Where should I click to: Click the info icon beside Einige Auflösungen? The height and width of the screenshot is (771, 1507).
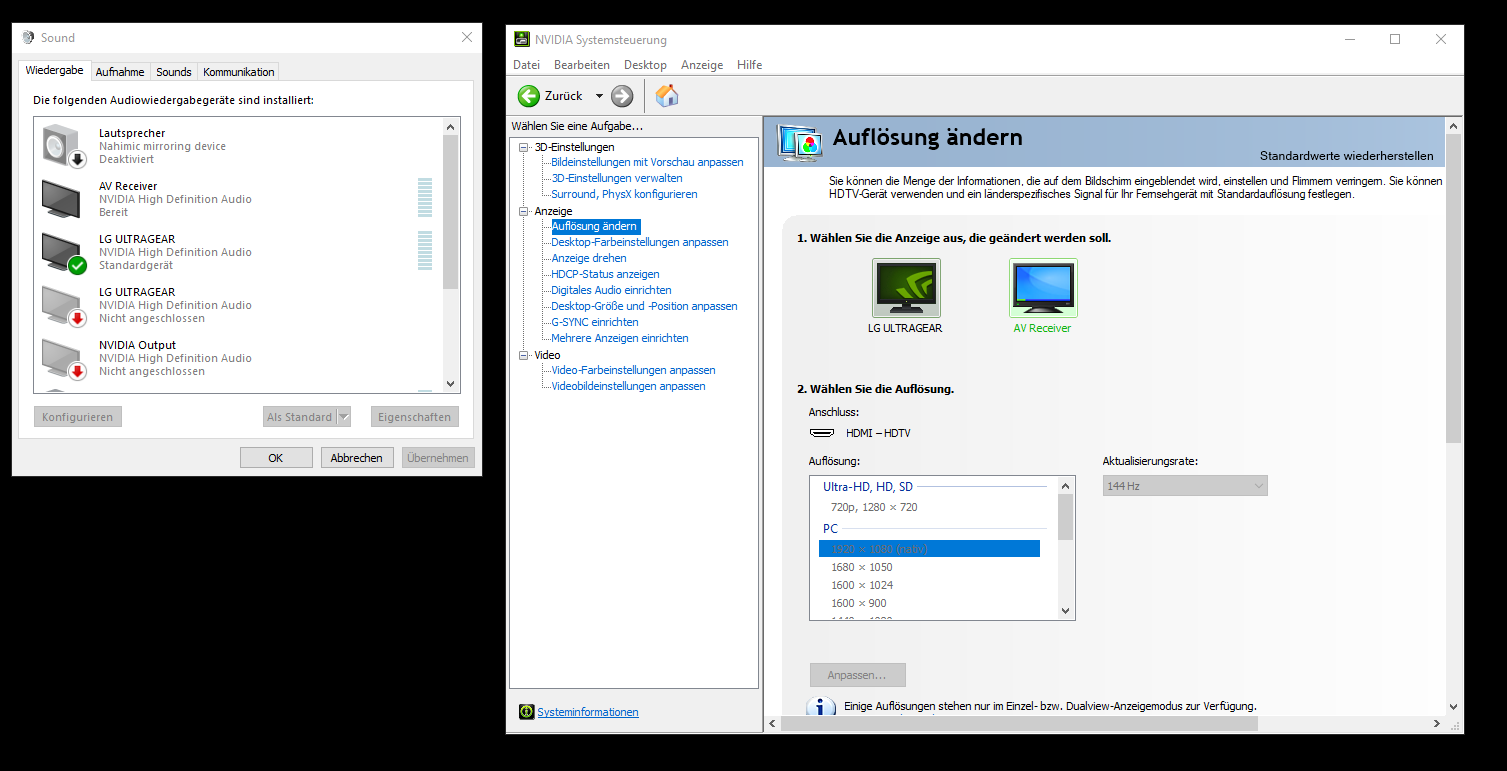821,706
